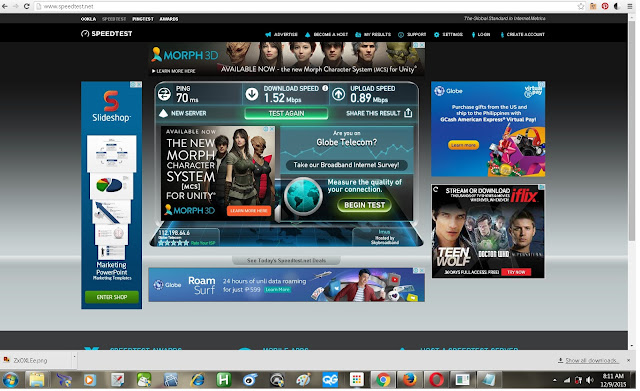The height and width of the screenshot is (391, 640).
Task: Open Google Chrome taskbar icon
Action: (x=382, y=380)
